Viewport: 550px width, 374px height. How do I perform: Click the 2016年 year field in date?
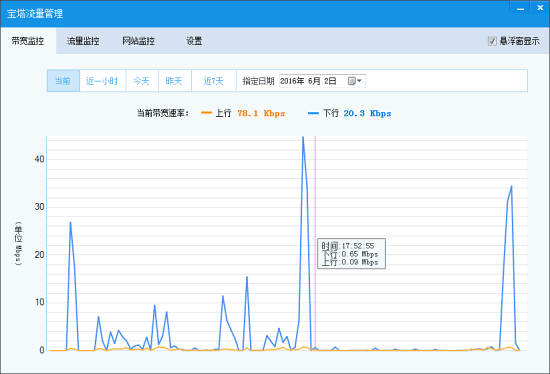pyautogui.click(x=292, y=81)
